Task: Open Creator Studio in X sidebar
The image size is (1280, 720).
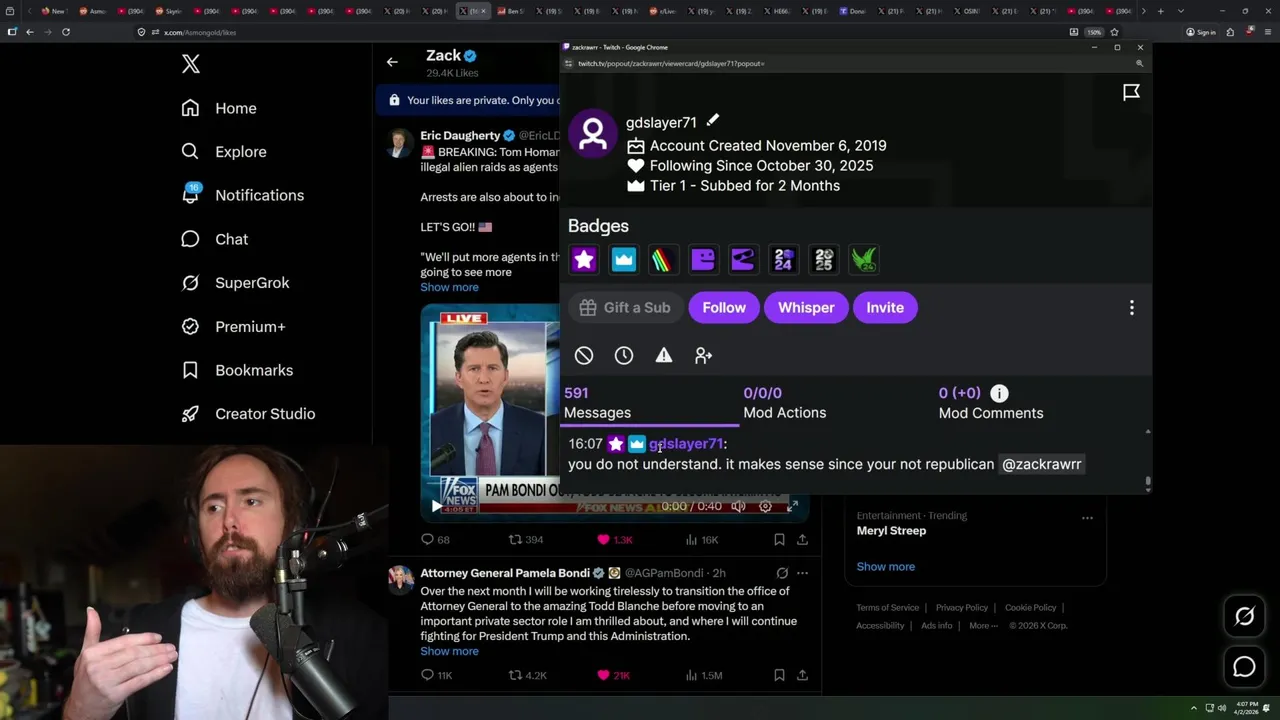Action: pos(248,414)
